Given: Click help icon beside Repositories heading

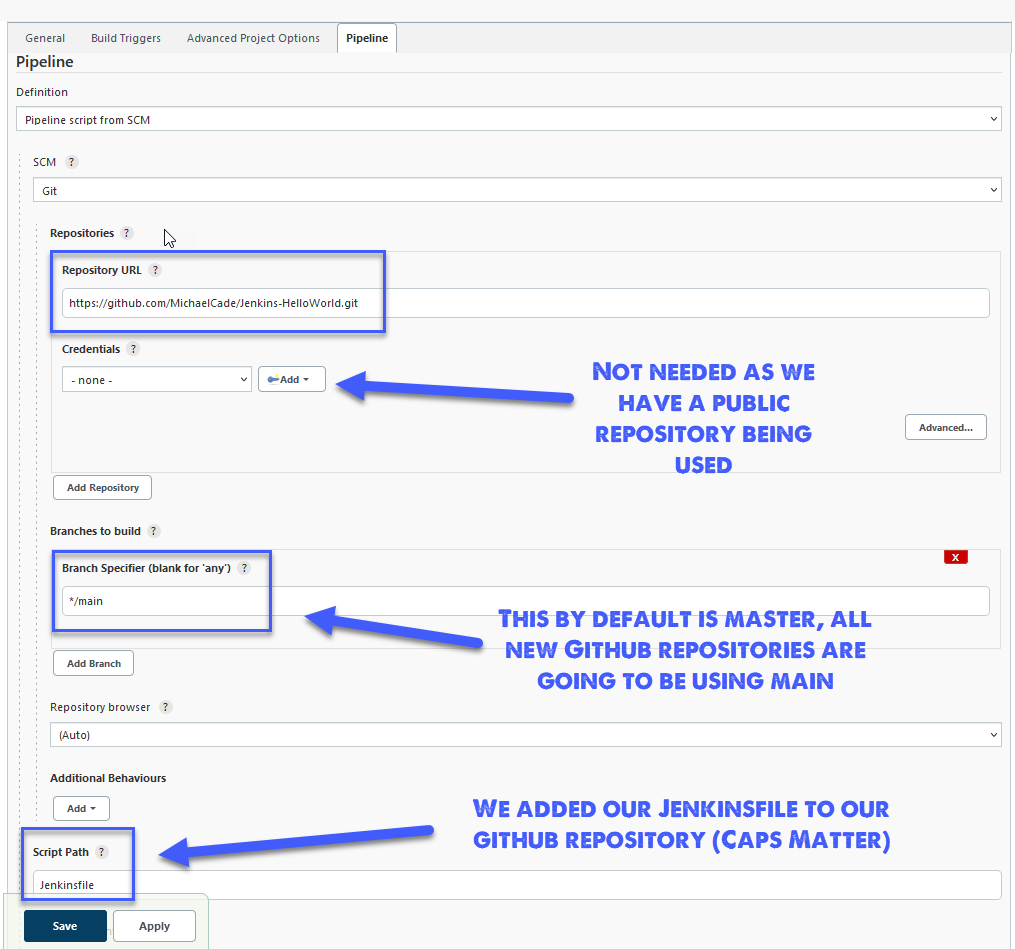Looking at the screenshot, I should [126, 233].
